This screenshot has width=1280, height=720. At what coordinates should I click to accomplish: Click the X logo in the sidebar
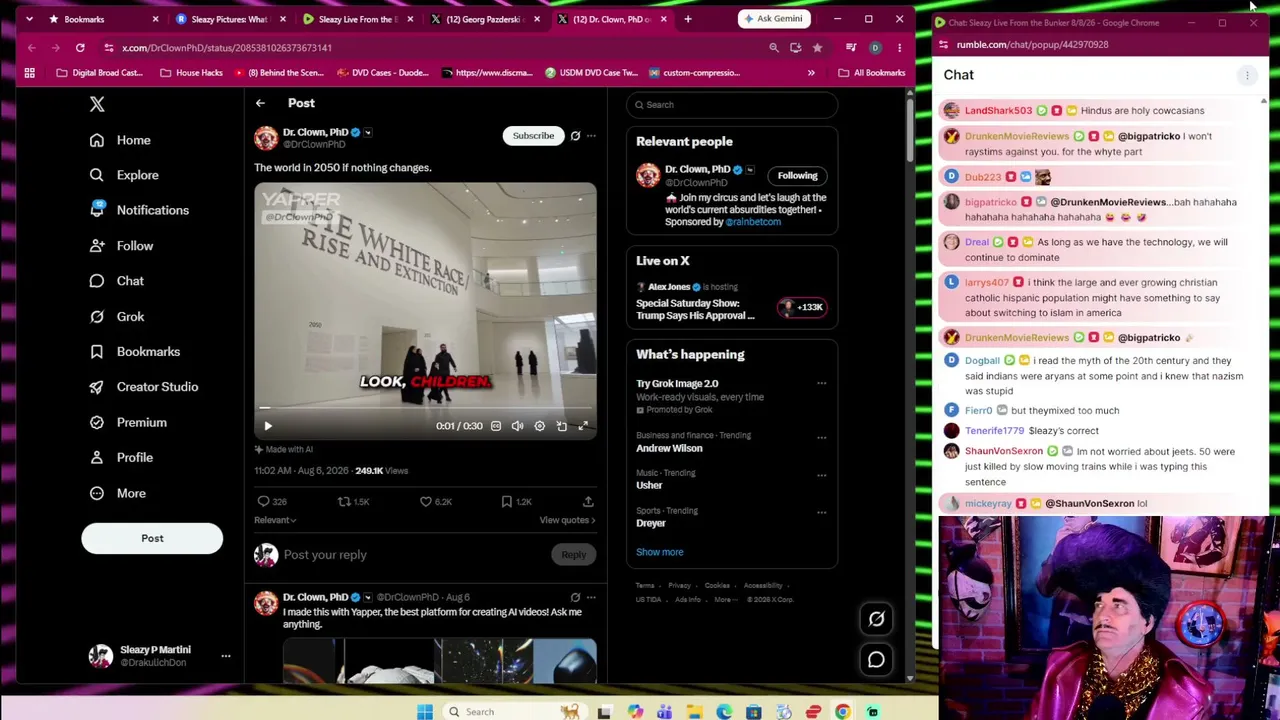point(97,104)
